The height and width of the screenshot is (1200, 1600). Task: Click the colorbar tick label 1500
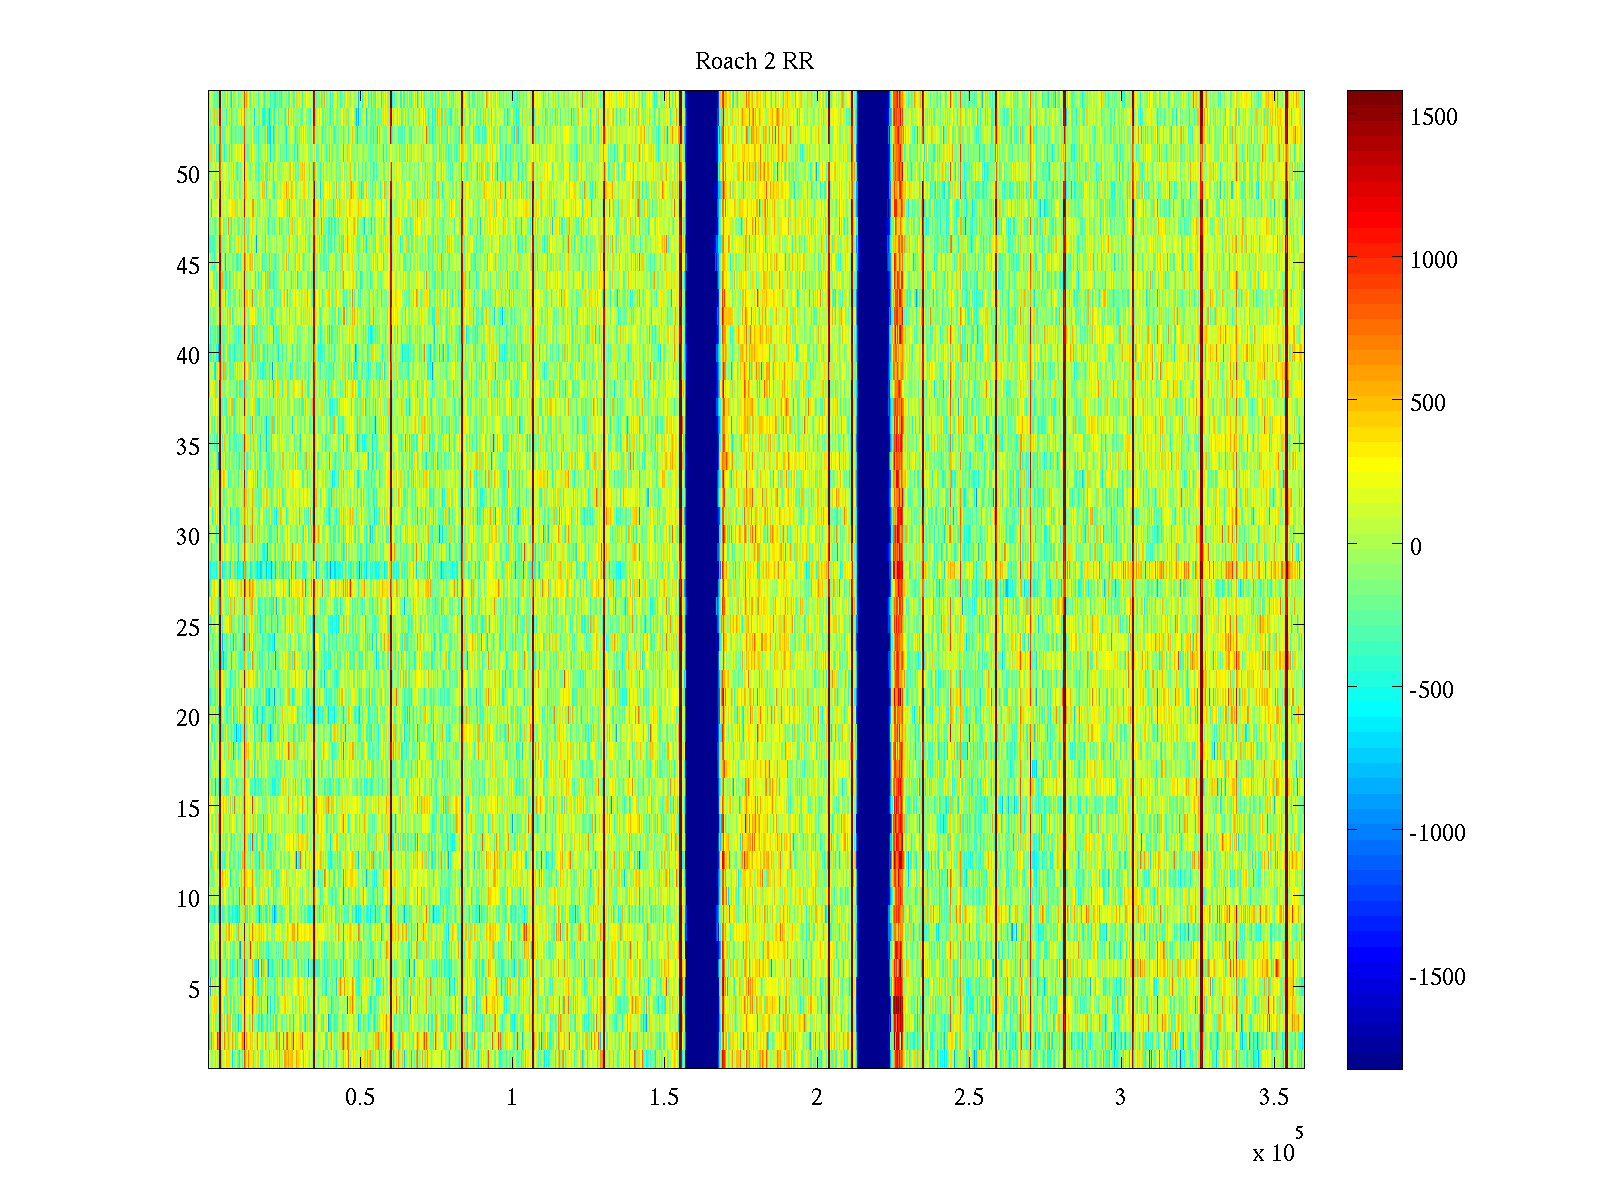coord(1433,117)
